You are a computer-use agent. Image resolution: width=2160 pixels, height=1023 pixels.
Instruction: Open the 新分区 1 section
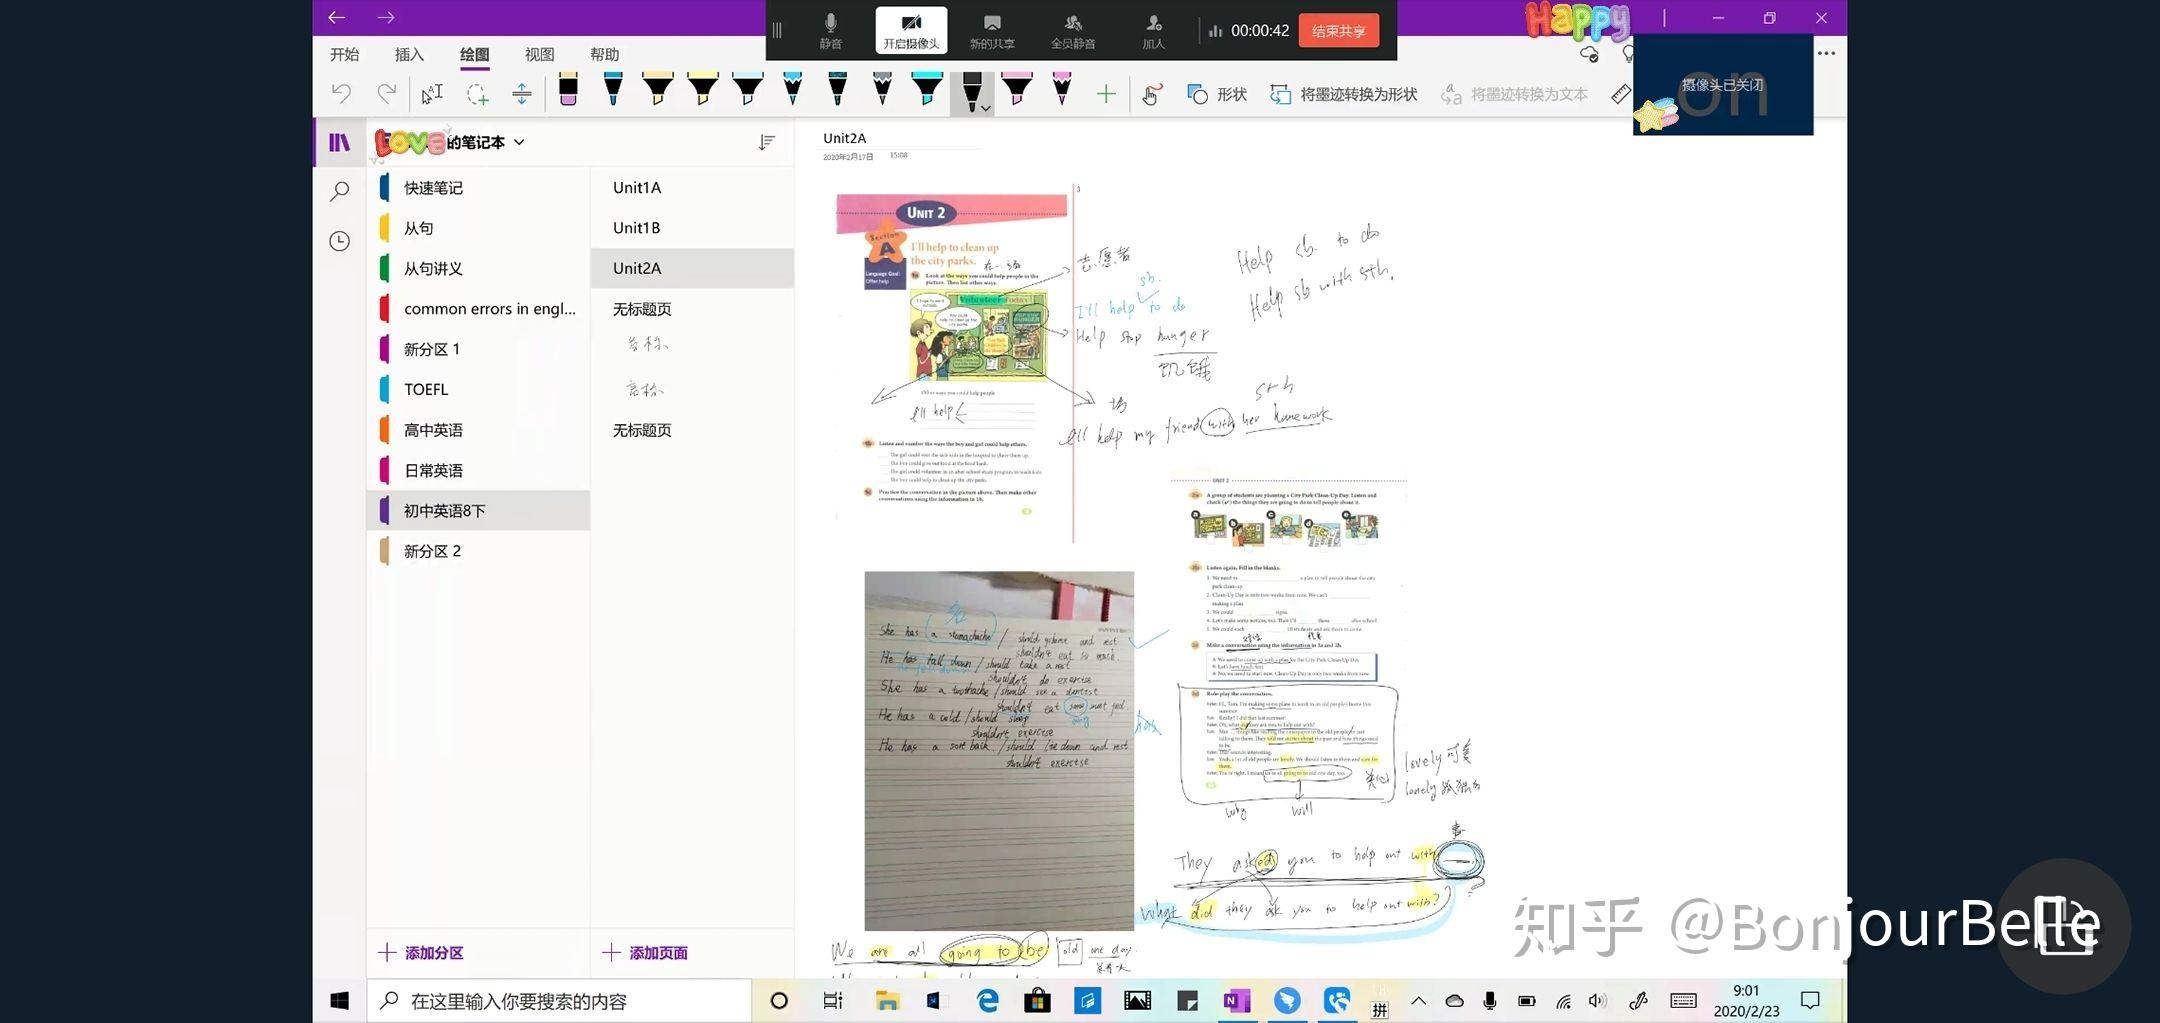click(479, 349)
